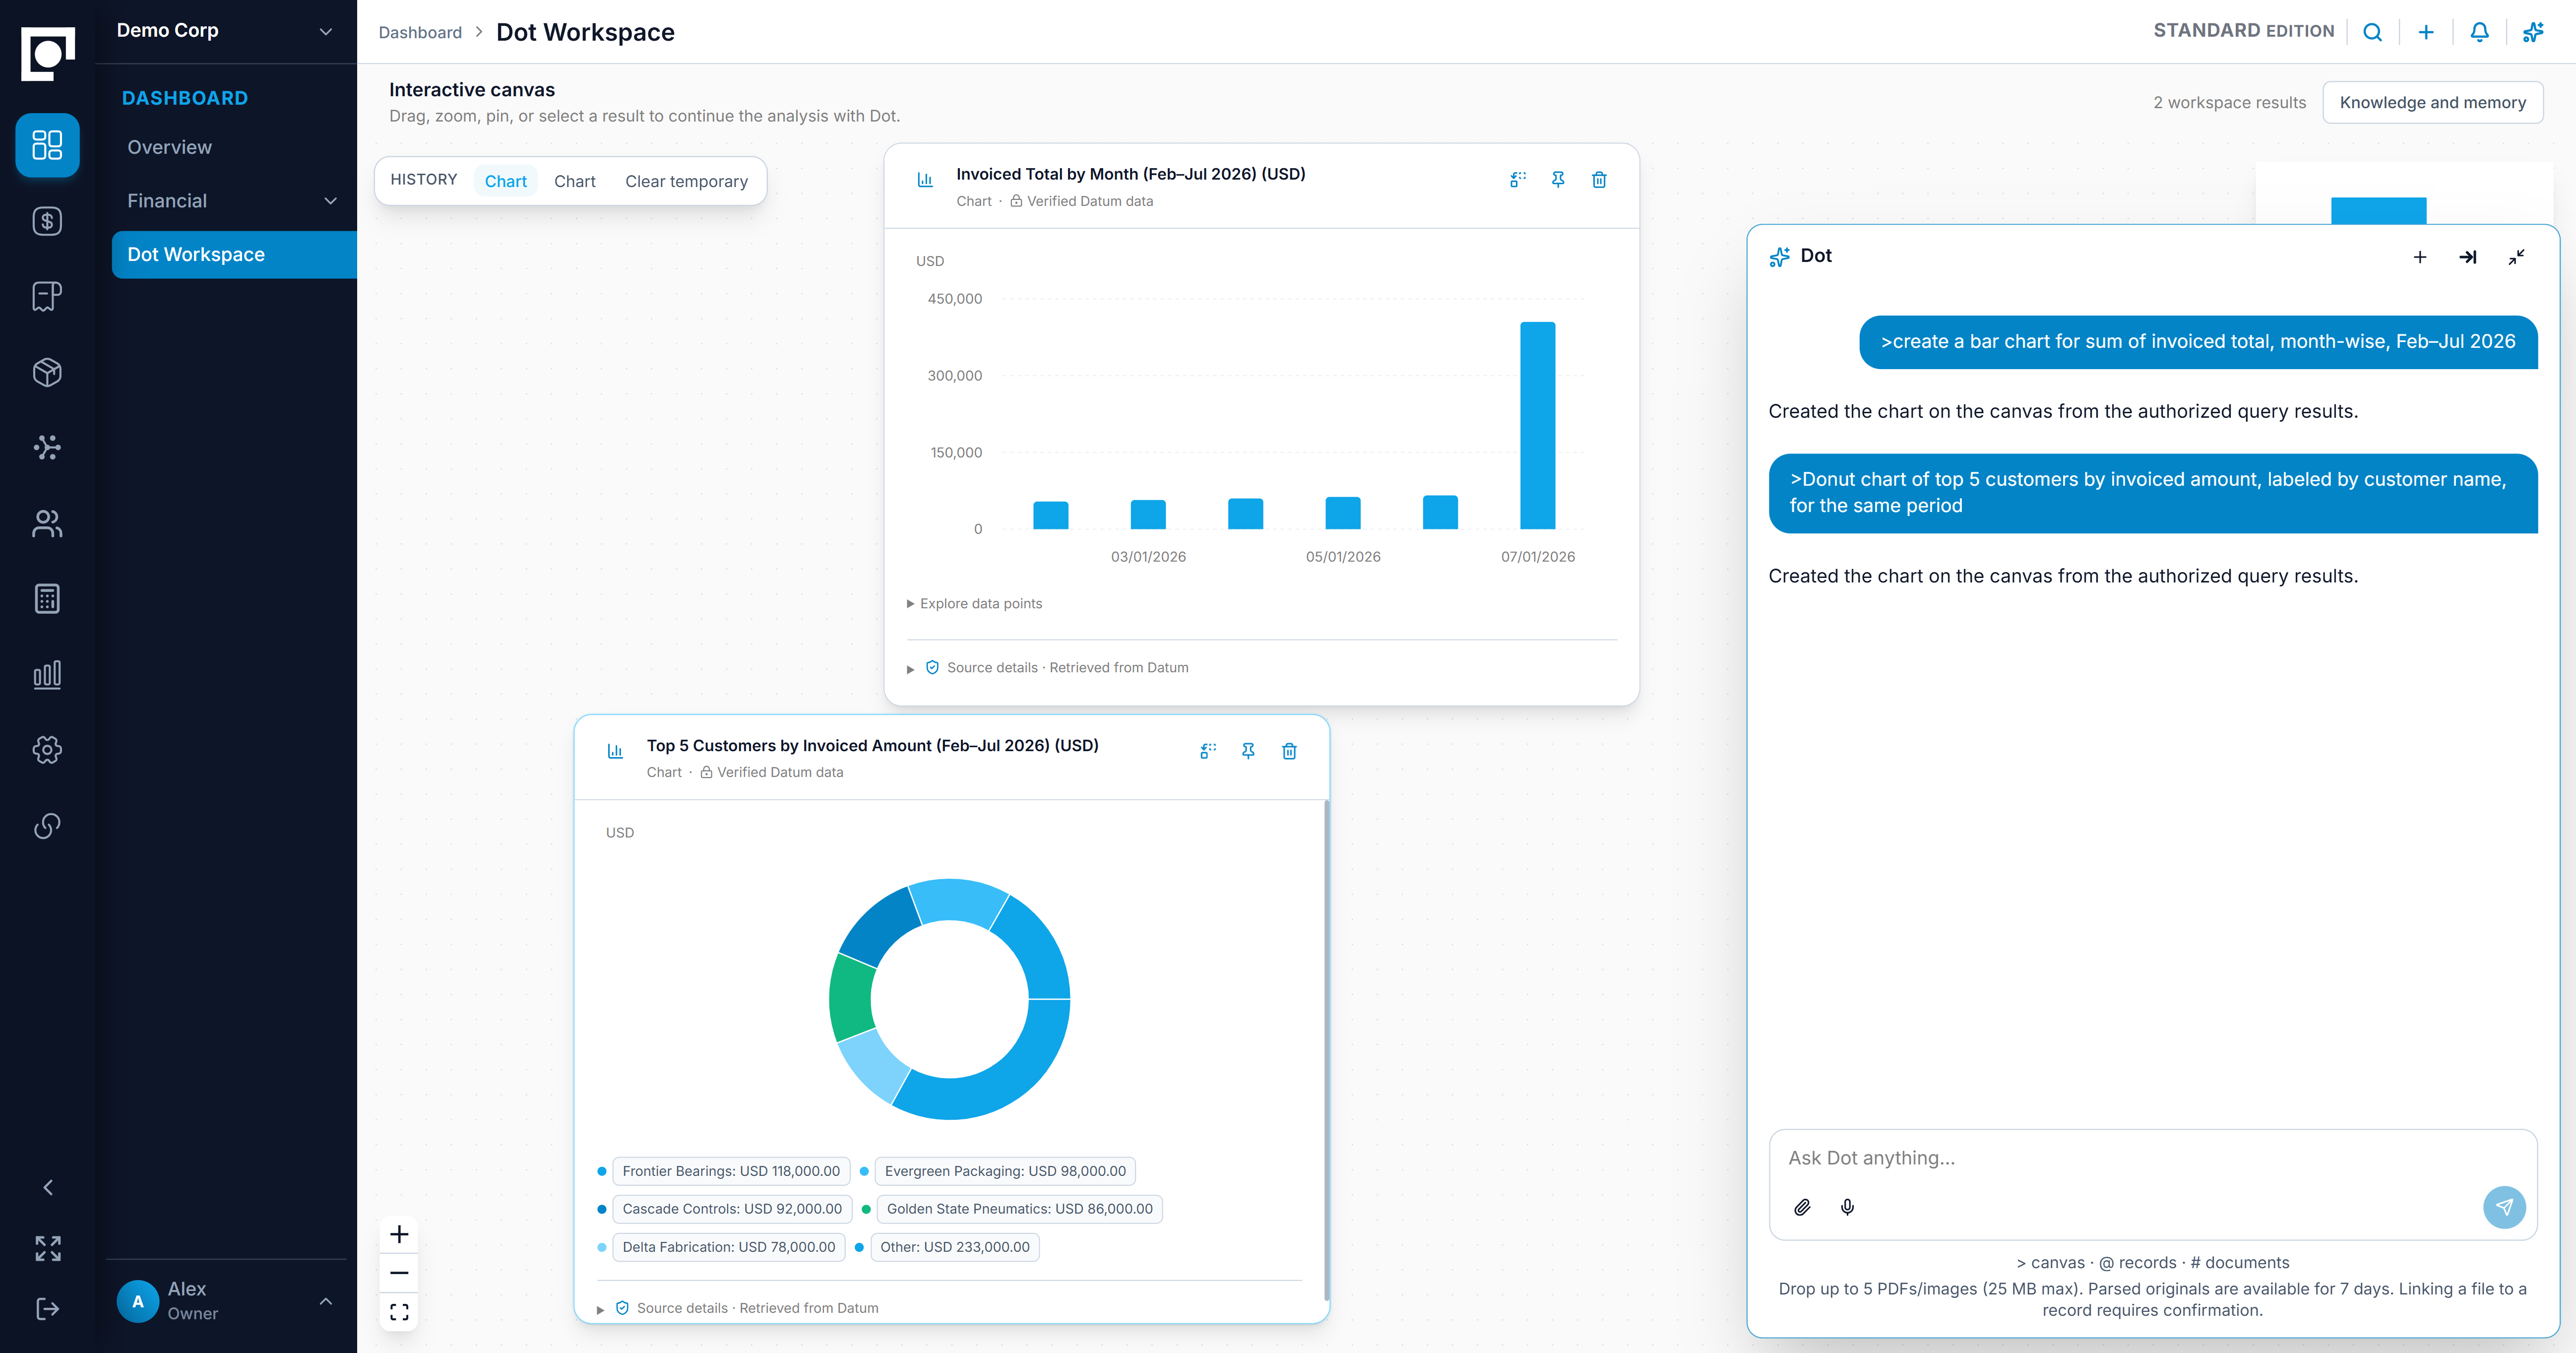Expand Source details on the bar chart card

[1048, 667]
